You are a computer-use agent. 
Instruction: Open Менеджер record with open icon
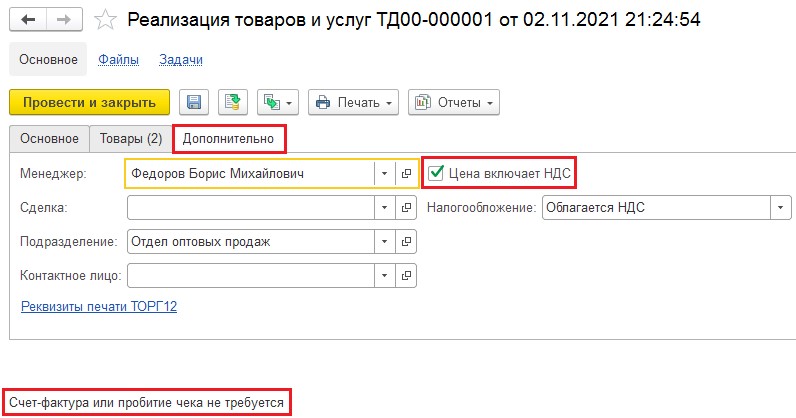(406, 174)
